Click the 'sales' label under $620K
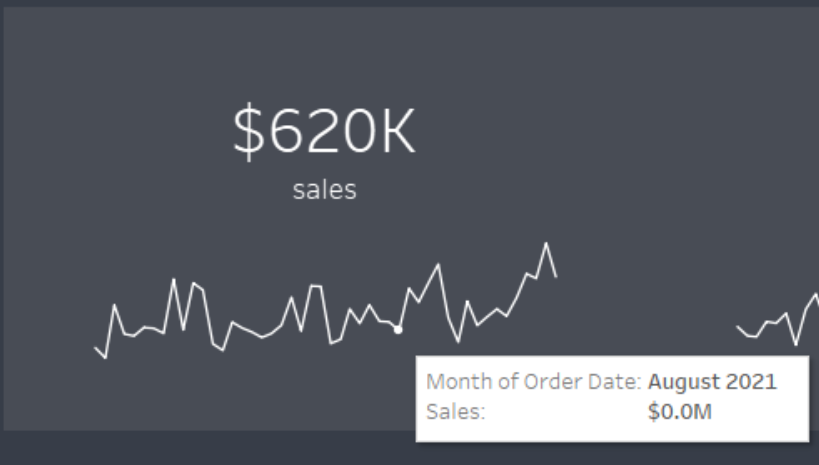Screen dimensions: 819x465 click(x=324, y=190)
